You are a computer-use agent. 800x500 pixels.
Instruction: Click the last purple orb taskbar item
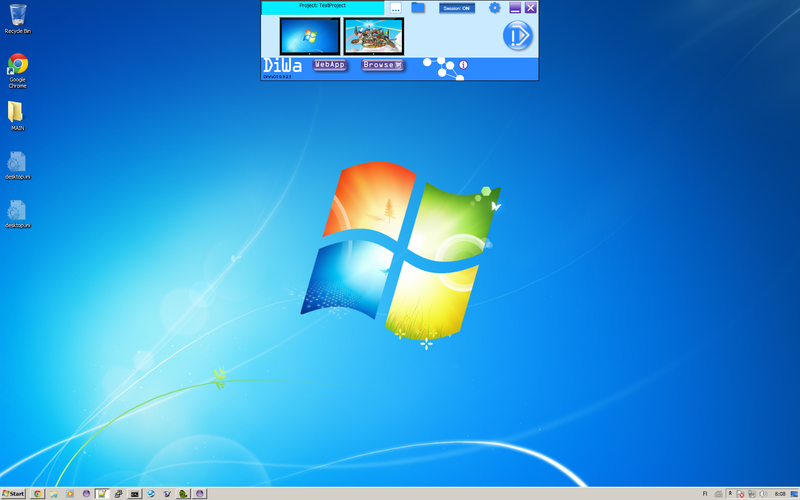pos(200,493)
